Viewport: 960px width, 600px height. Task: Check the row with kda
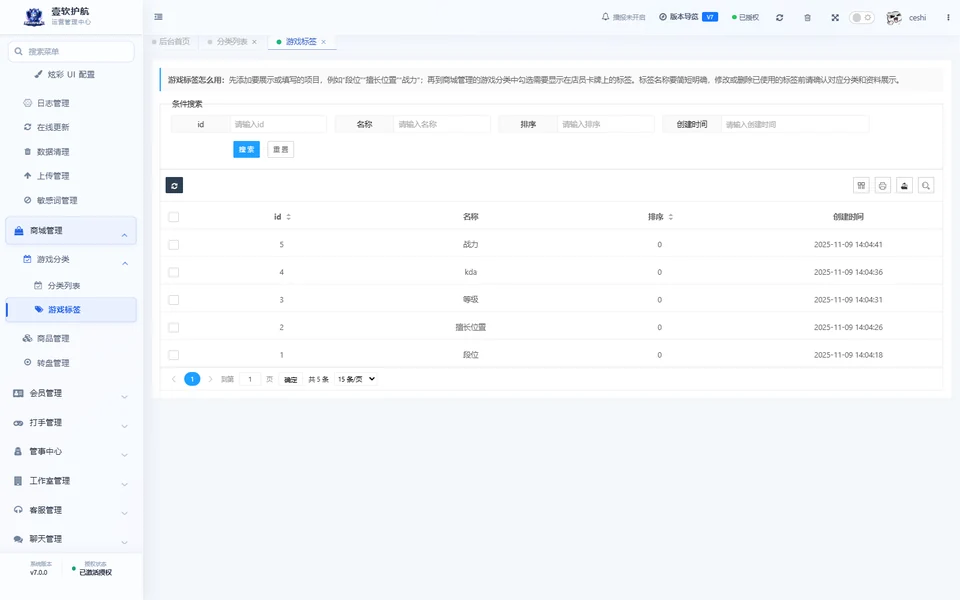click(x=174, y=272)
